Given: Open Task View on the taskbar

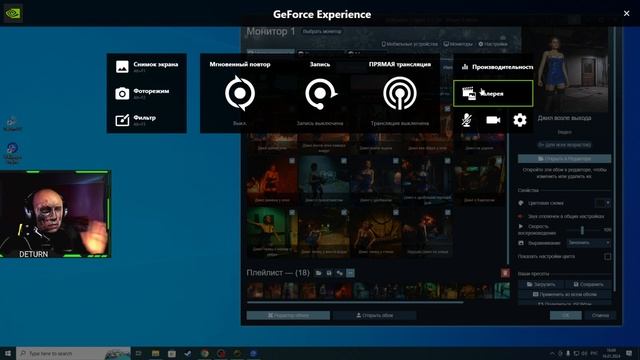Looking at the screenshot, I should pos(138,353).
